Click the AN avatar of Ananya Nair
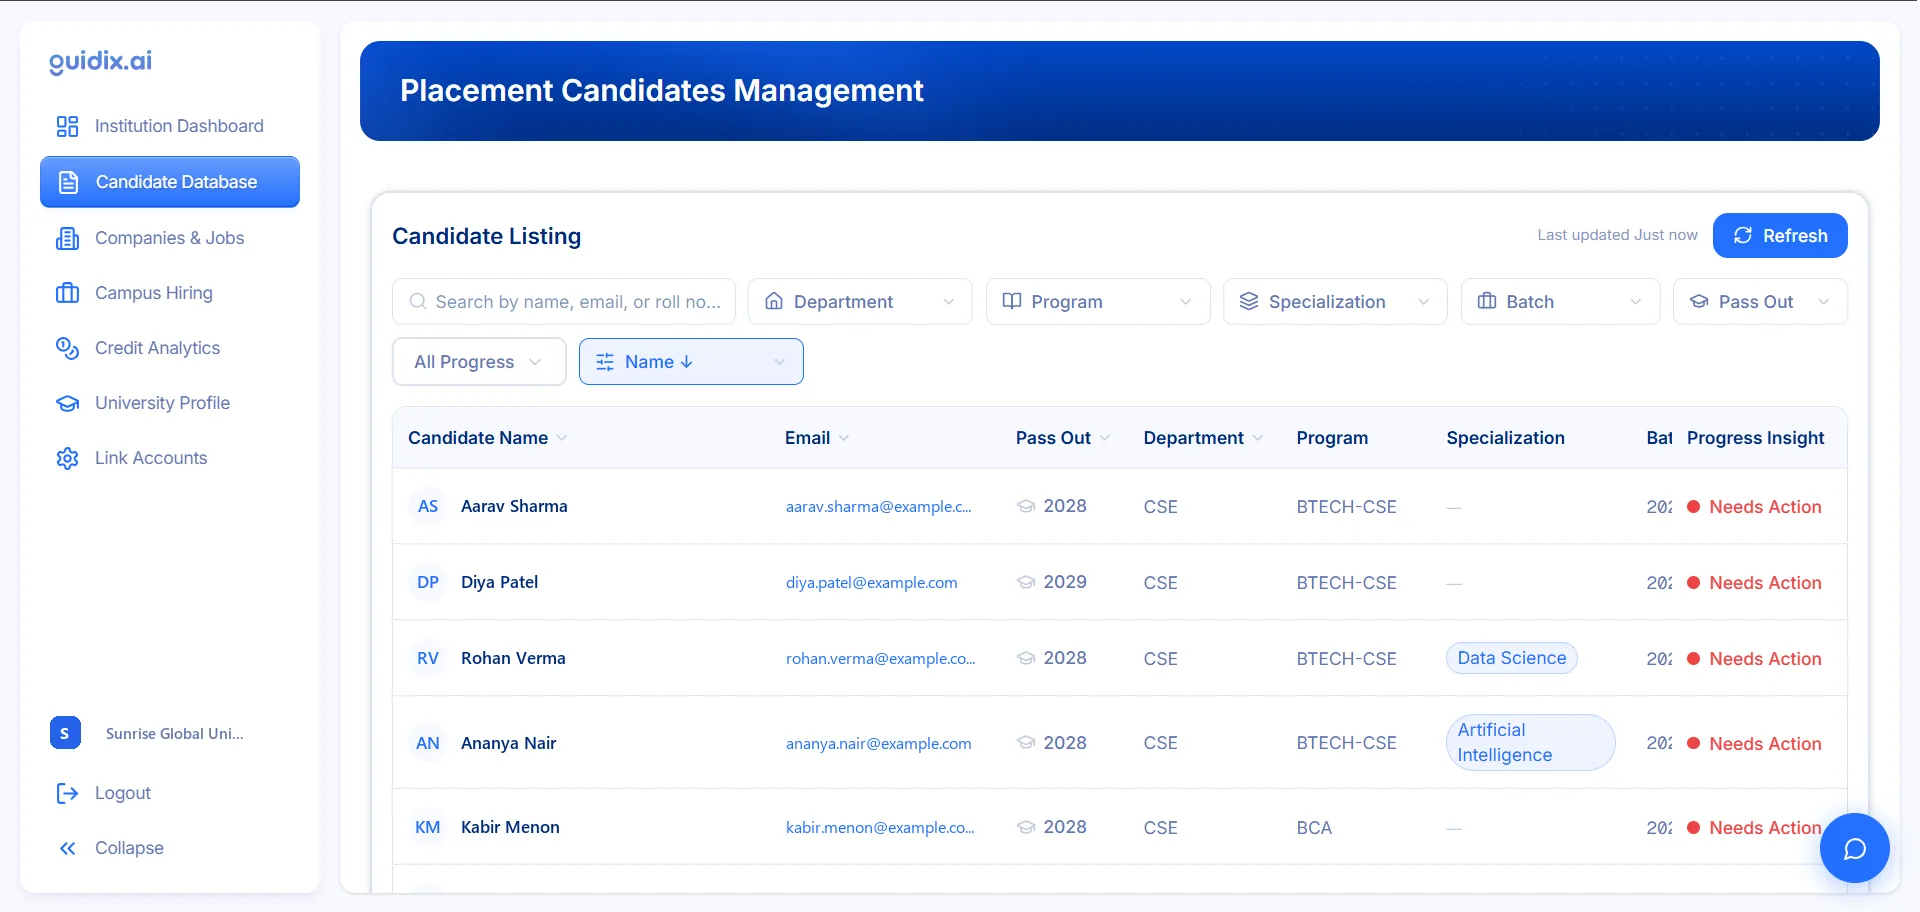This screenshot has width=1920, height=912. [428, 743]
